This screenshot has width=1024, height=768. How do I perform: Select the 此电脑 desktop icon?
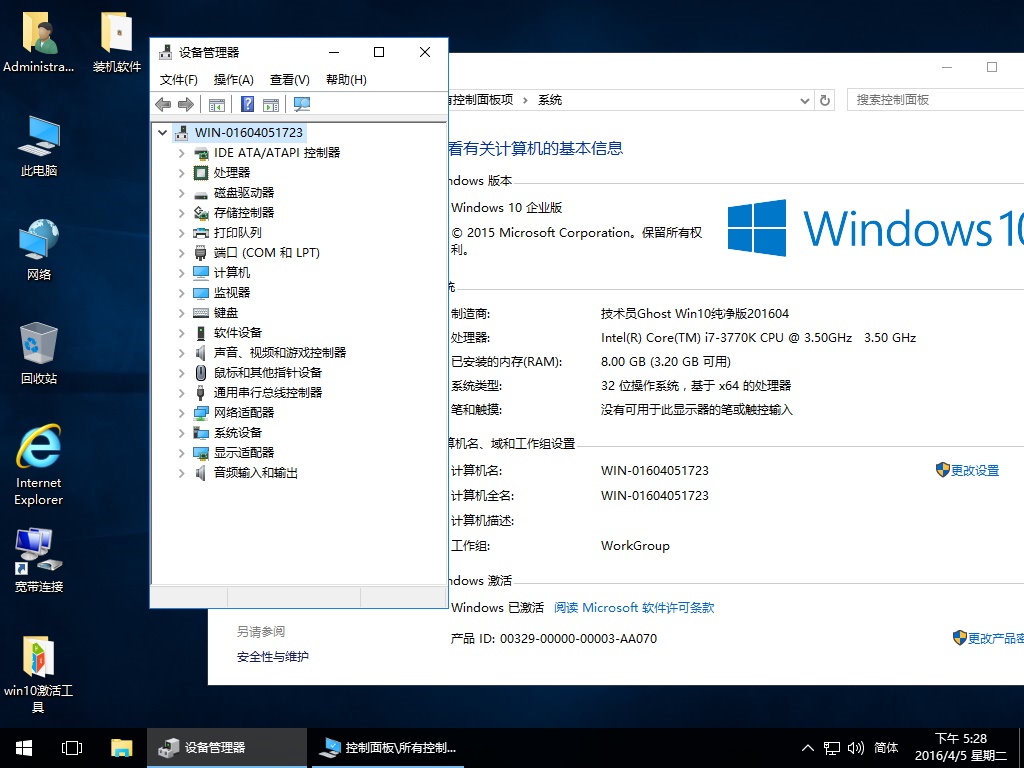pos(39,146)
